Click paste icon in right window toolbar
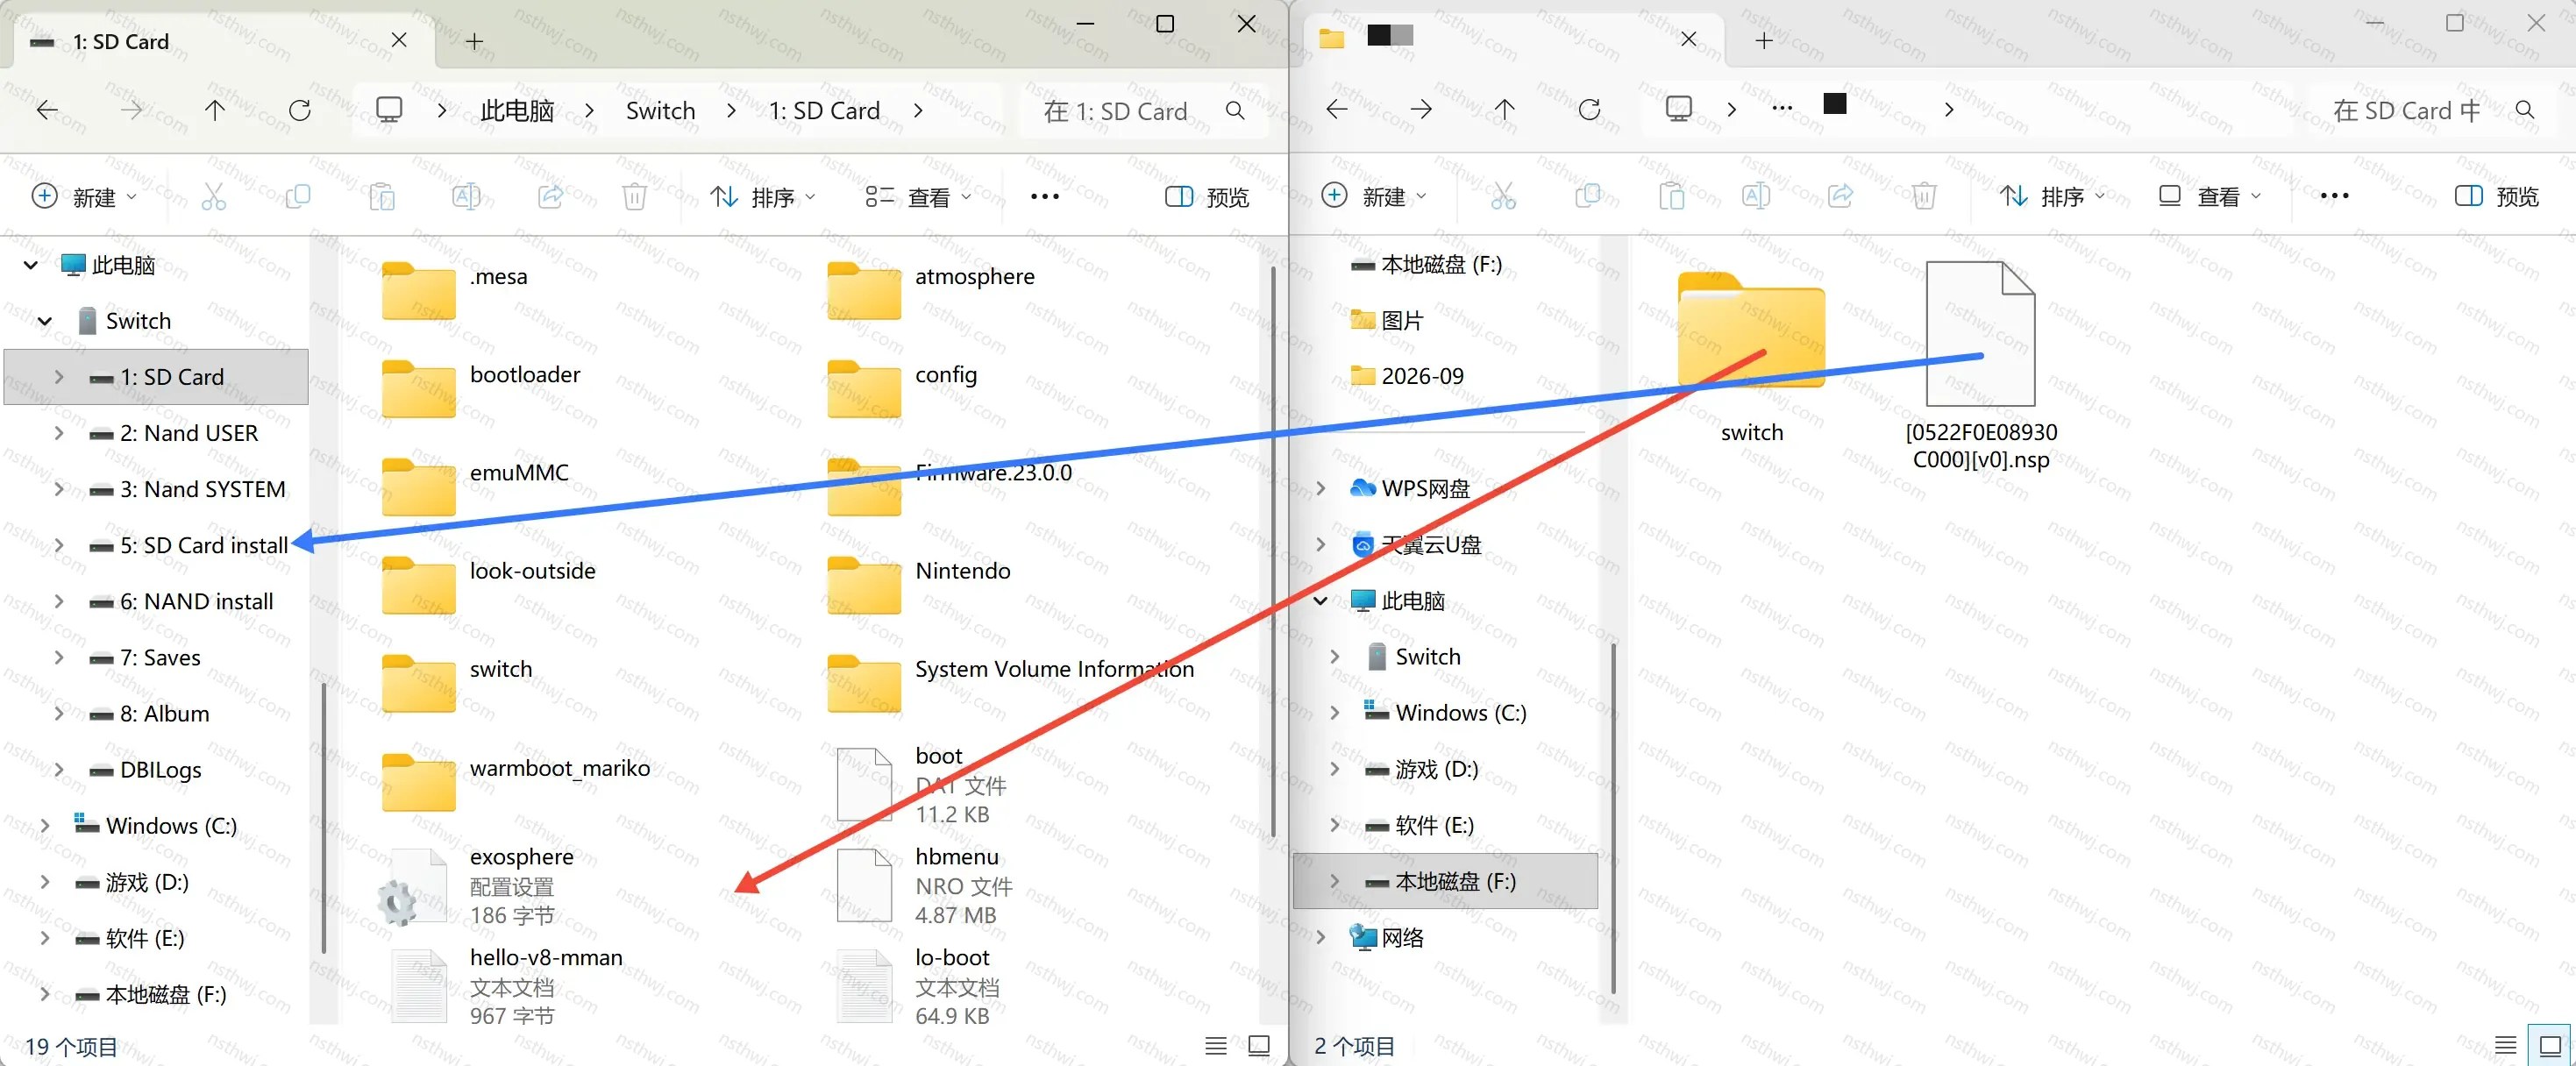This screenshot has width=2576, height=1066. pos(1672,196)
